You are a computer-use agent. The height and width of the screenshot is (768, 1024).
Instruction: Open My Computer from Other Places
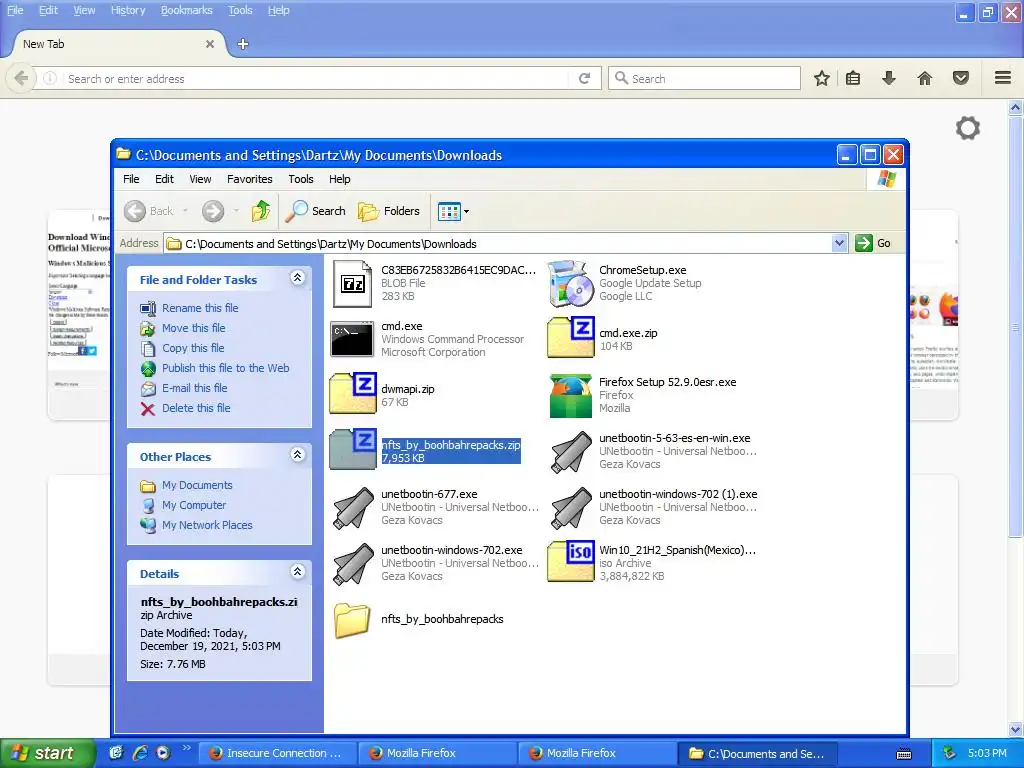click(x=194, y=505)
